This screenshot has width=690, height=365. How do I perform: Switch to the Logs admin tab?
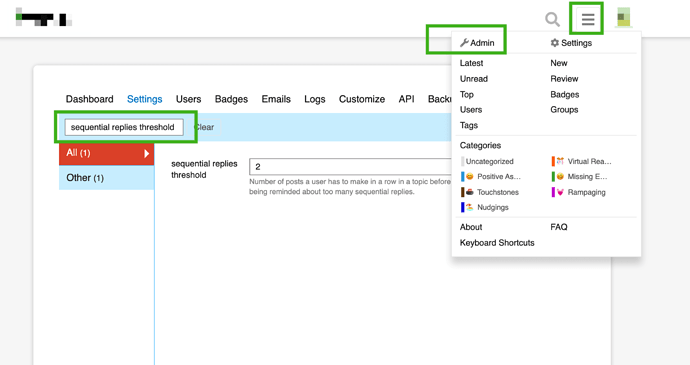pos(315,99)
